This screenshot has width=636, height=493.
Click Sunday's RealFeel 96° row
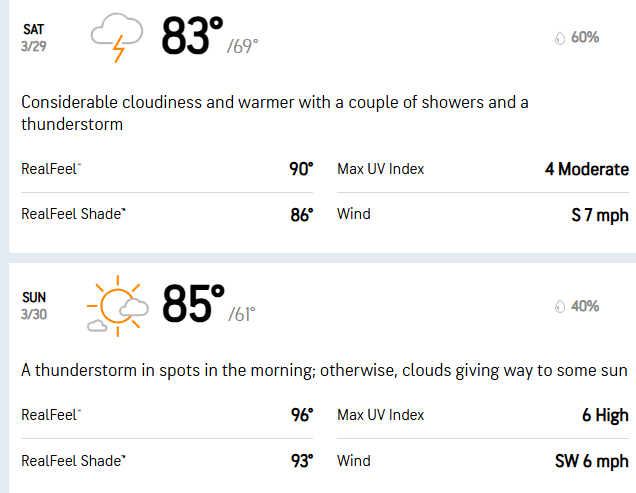tap(167, 415)
